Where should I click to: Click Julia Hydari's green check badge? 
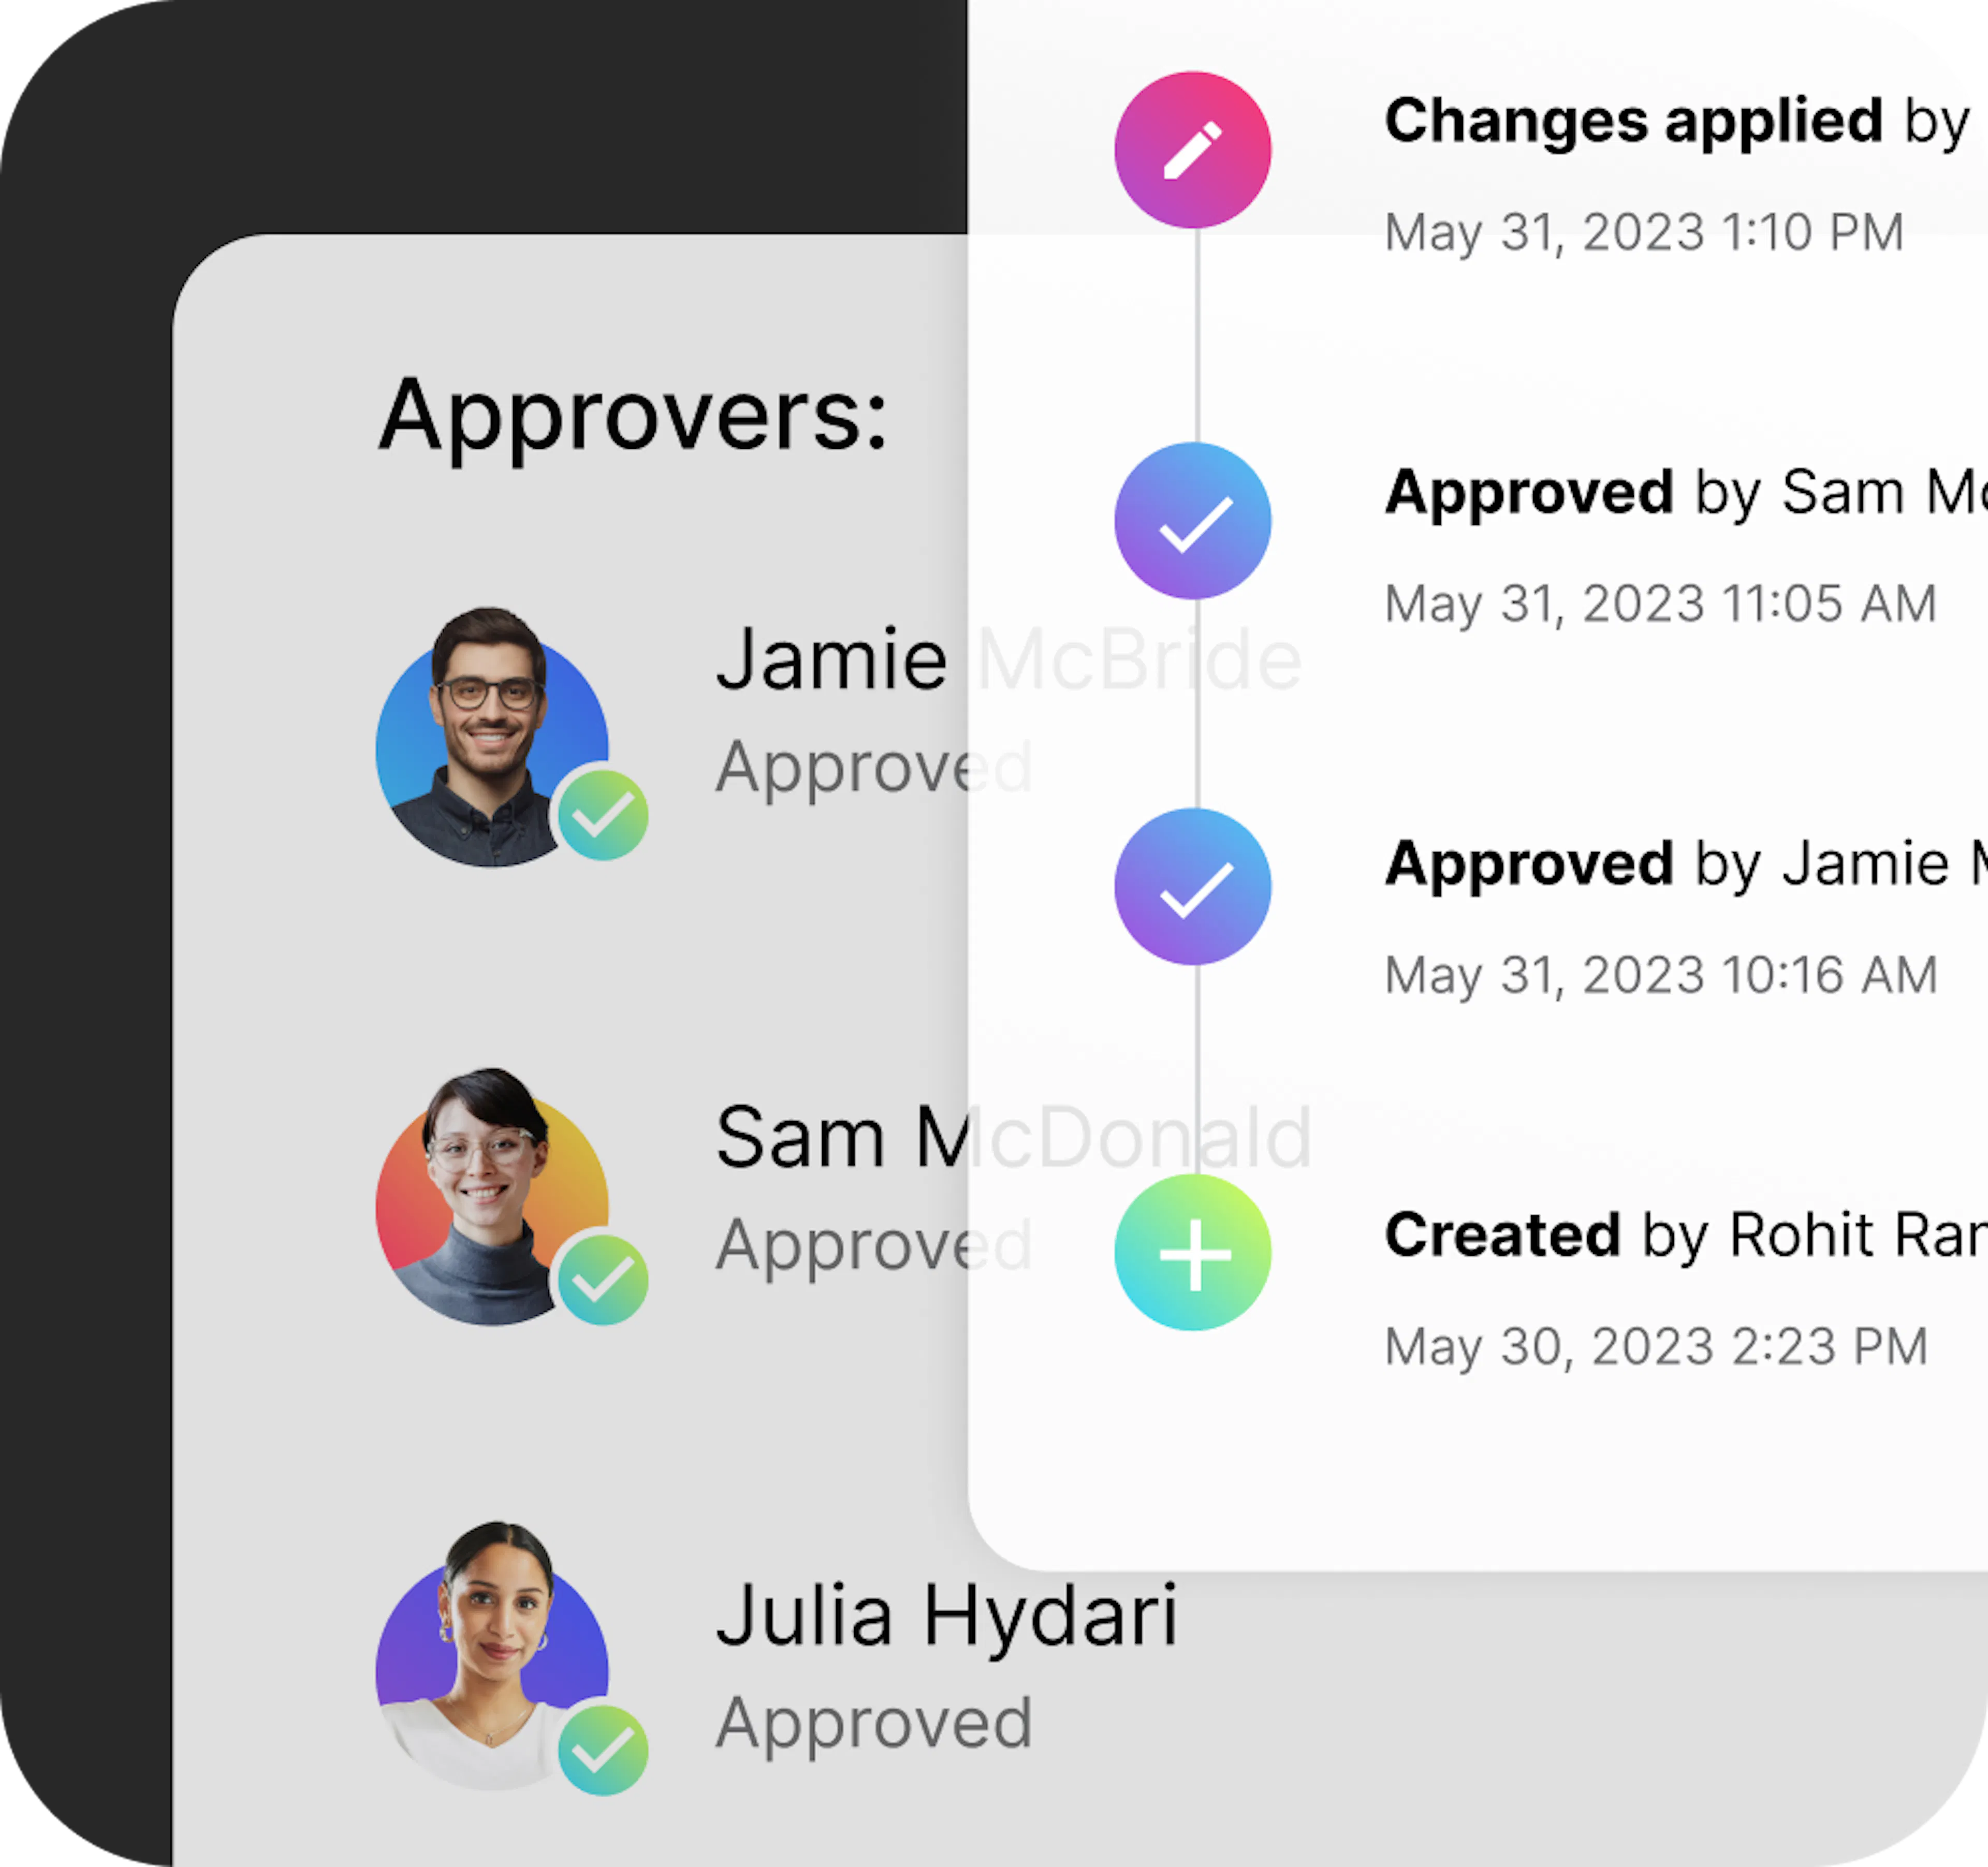pos(603,1750)
